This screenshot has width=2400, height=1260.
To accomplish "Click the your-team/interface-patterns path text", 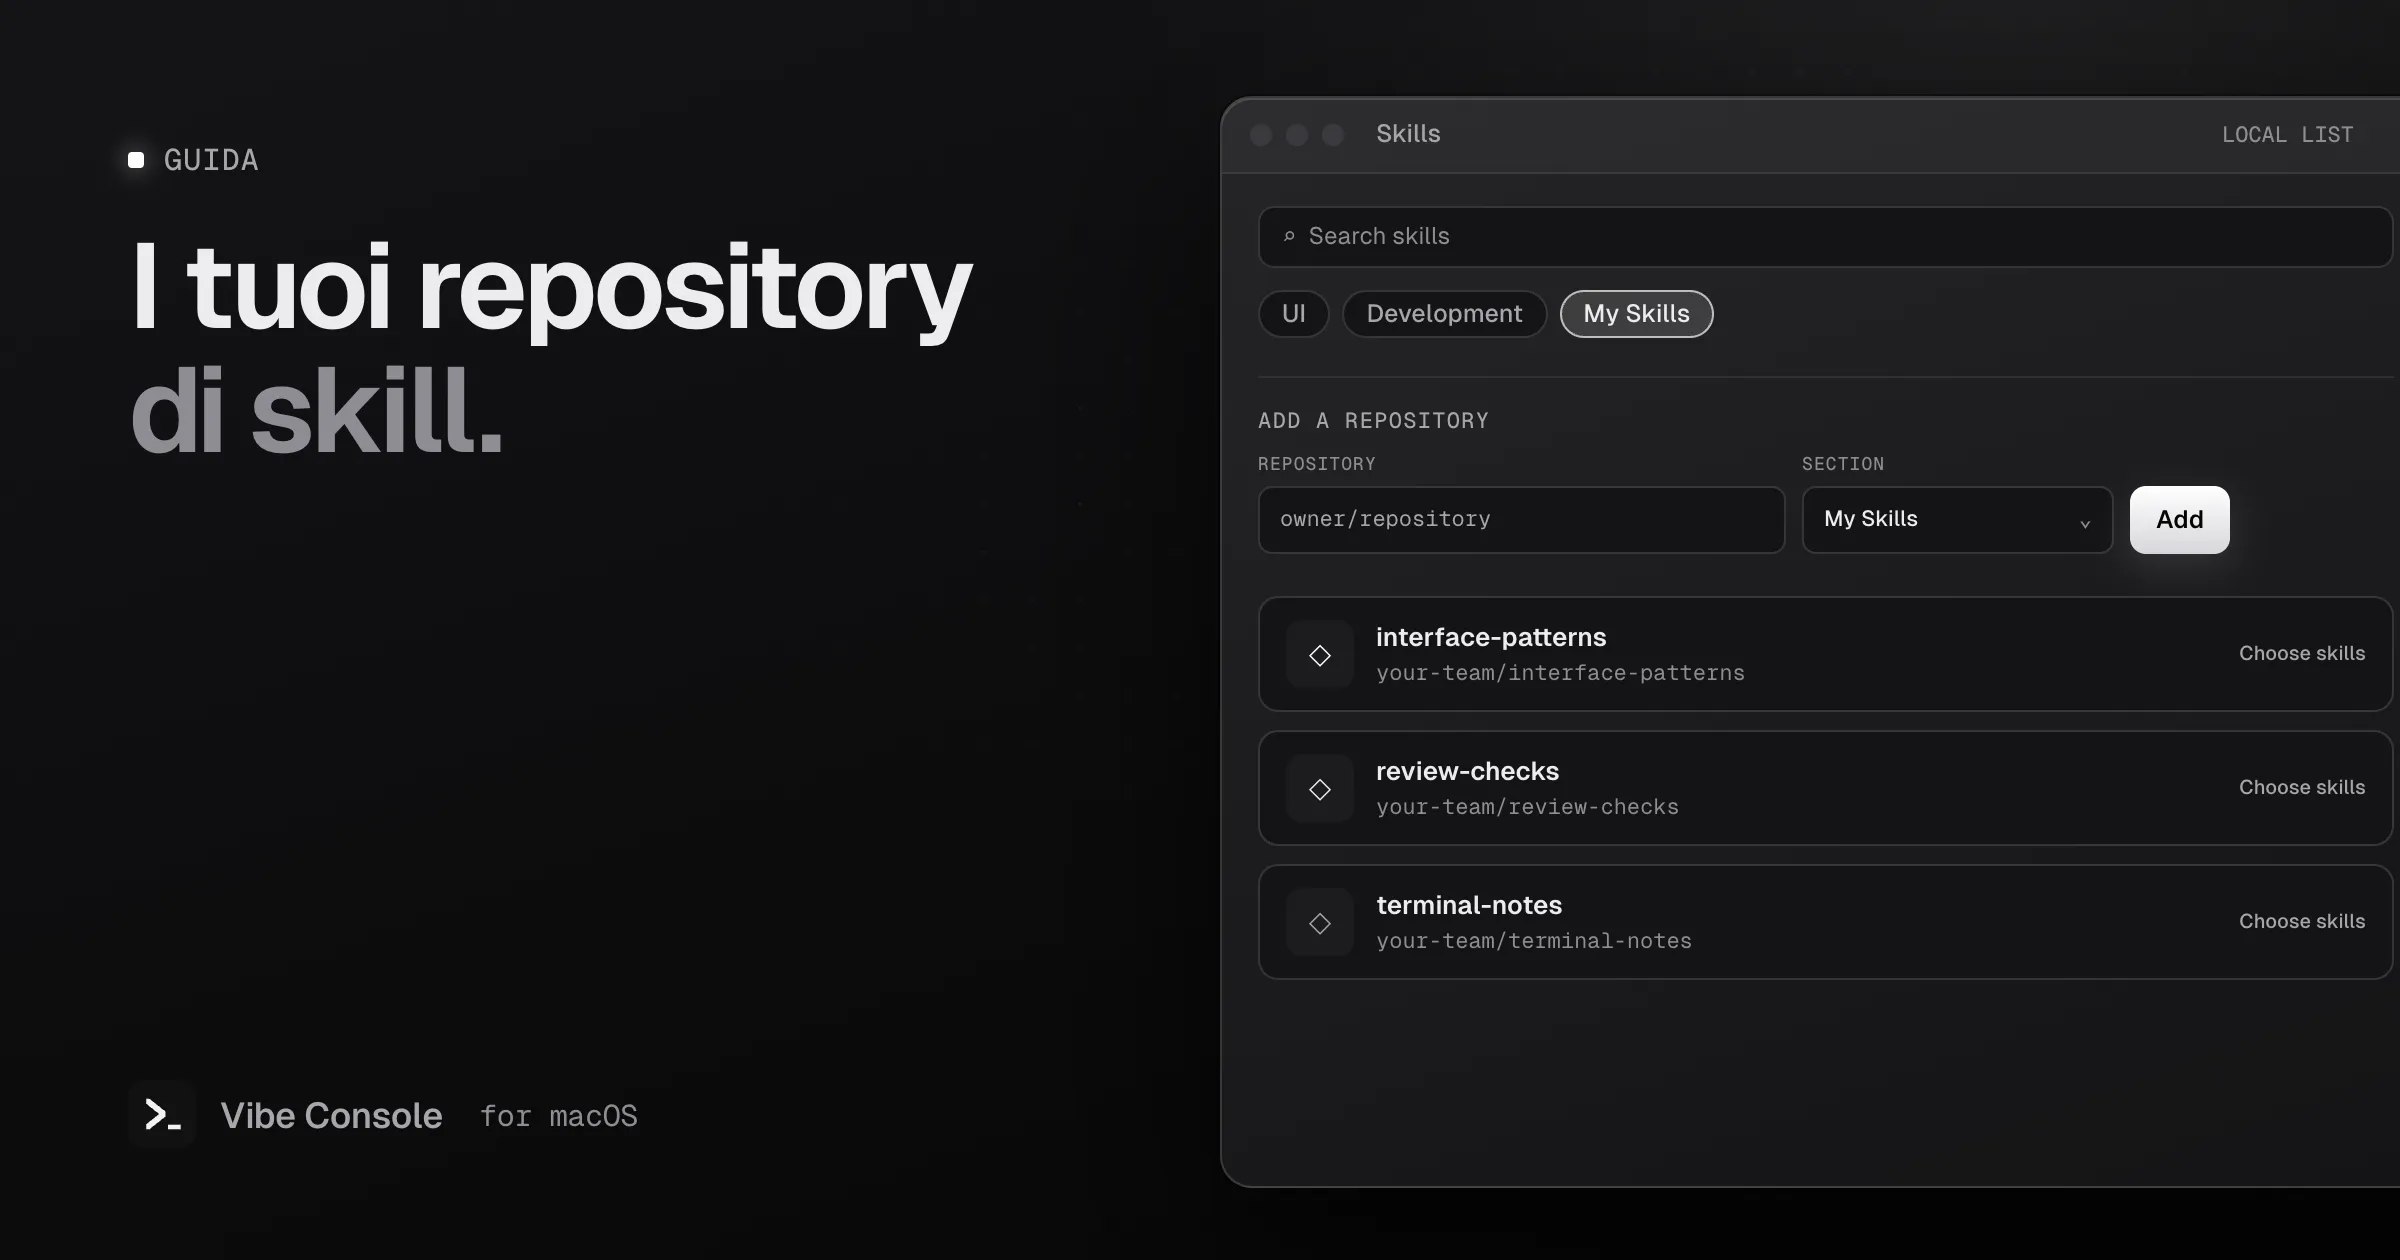I will (1560, 673).
